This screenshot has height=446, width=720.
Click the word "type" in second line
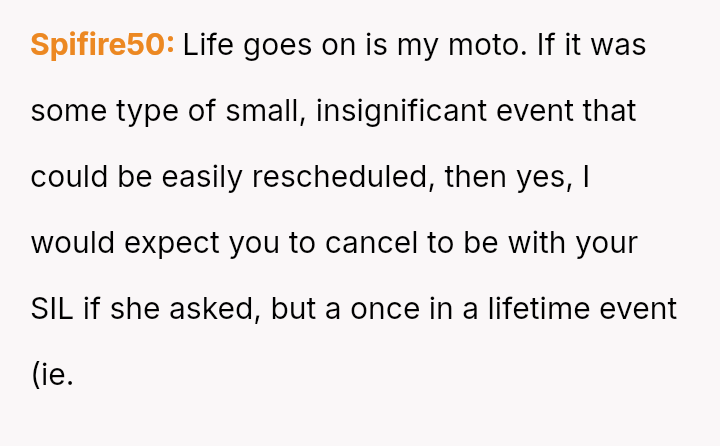(147, 111)
